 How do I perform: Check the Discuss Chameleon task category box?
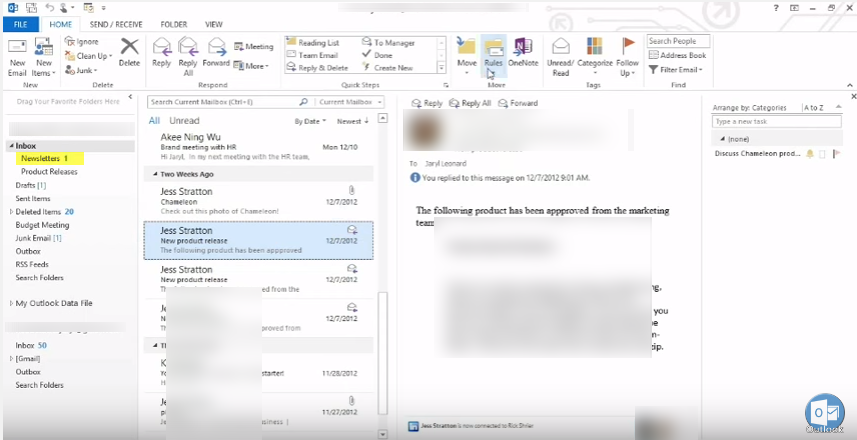click(x=823, y=154)
